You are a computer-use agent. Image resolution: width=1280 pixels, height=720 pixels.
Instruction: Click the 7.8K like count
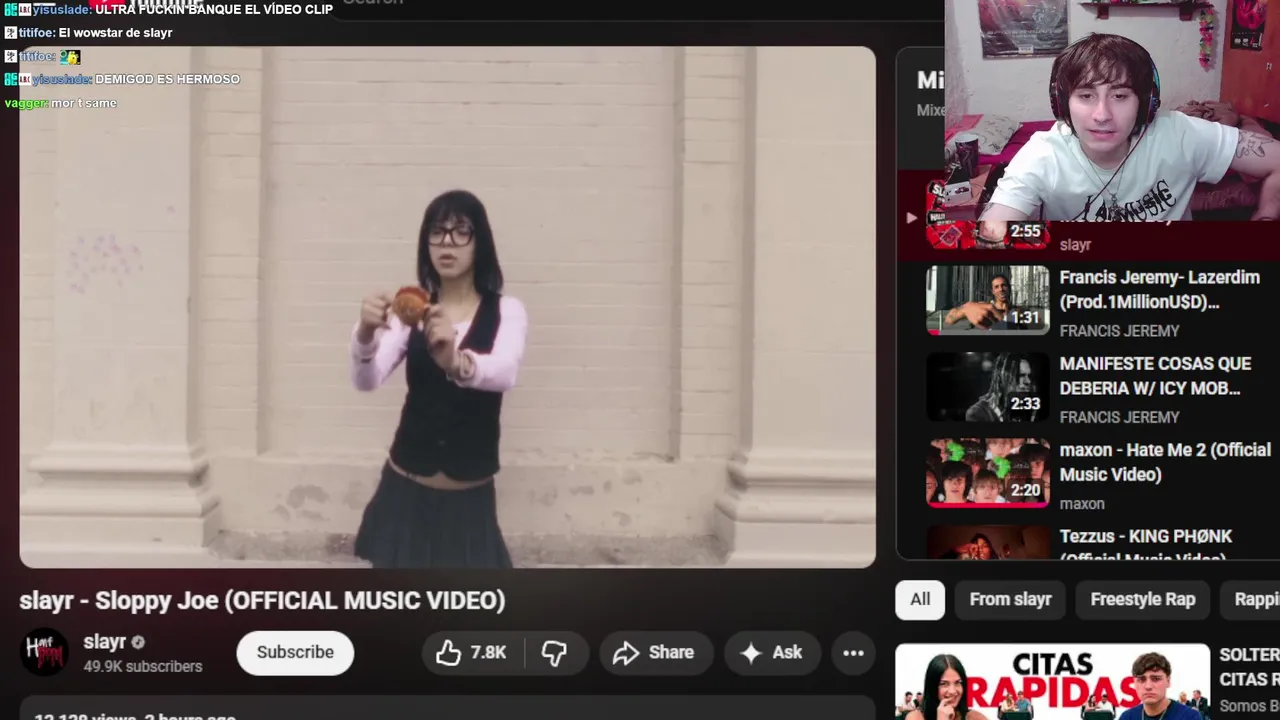pos(488,653)
